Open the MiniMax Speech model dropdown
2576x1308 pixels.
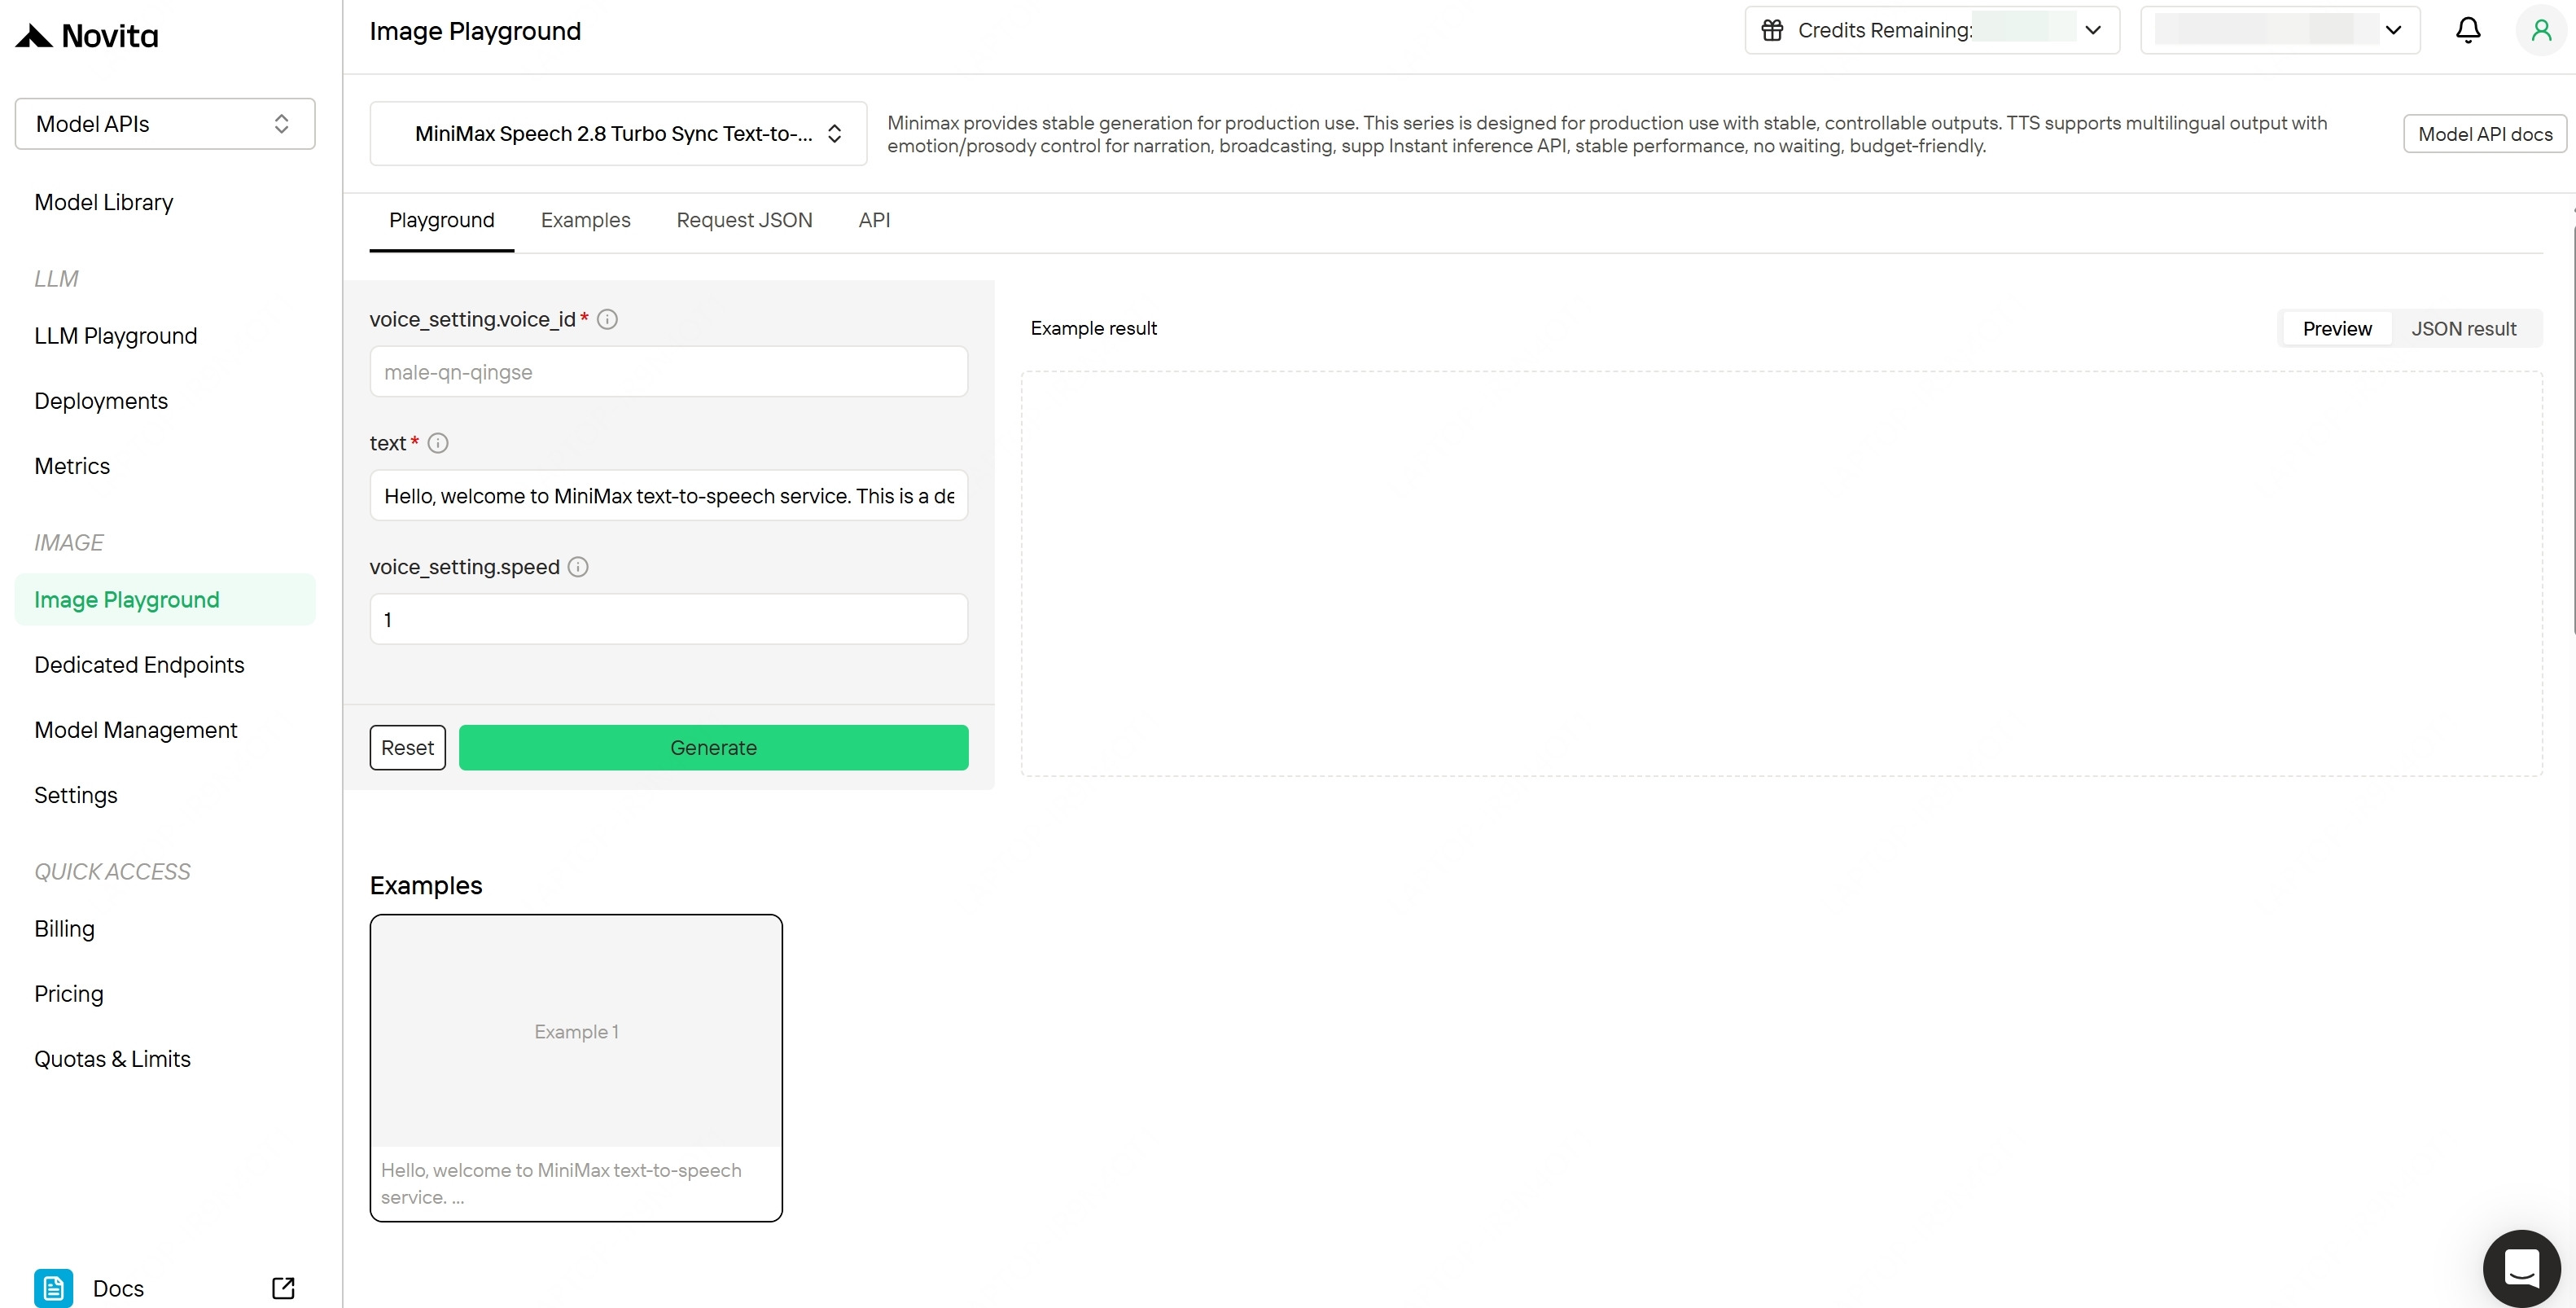(618, 133)
